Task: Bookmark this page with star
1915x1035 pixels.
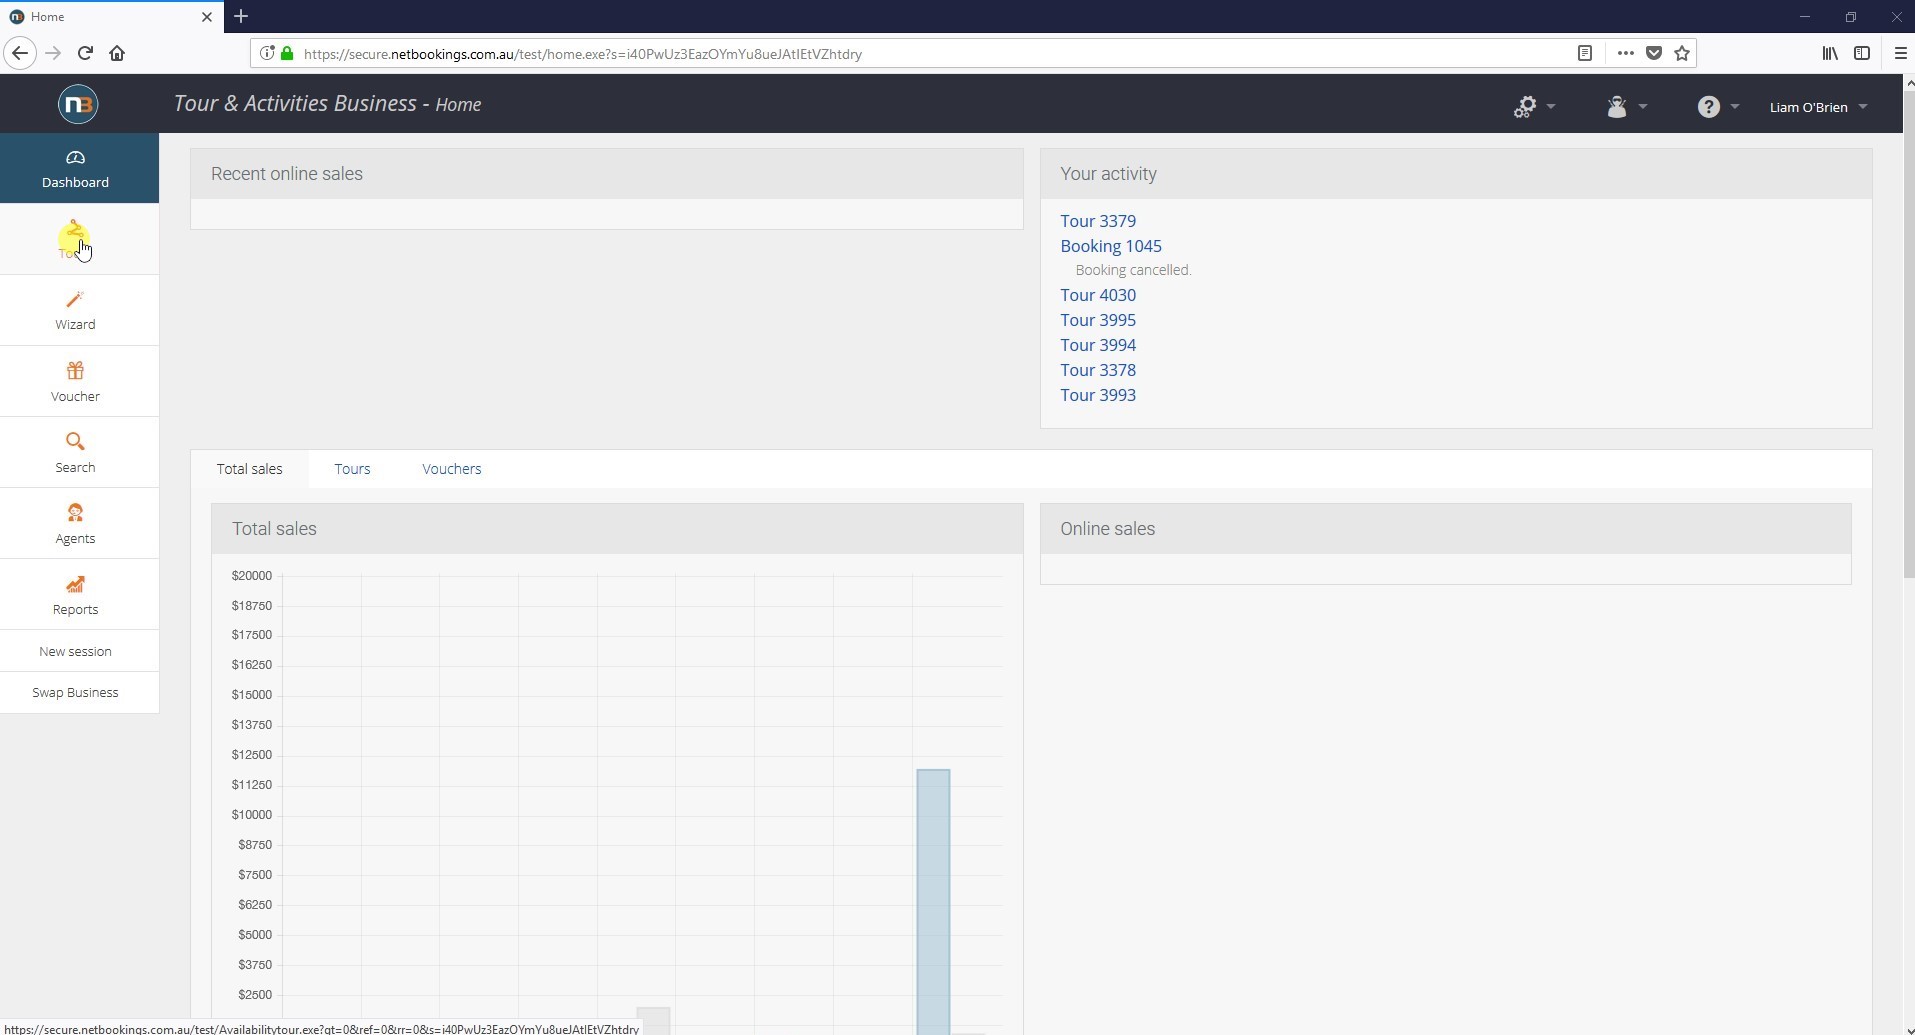Action: coord(1682,53)
